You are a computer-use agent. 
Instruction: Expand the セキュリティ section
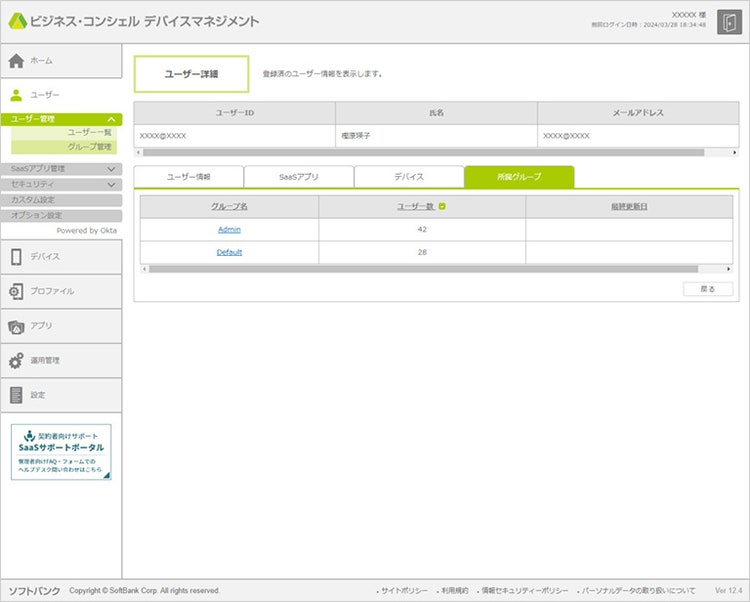coord(111,185)
